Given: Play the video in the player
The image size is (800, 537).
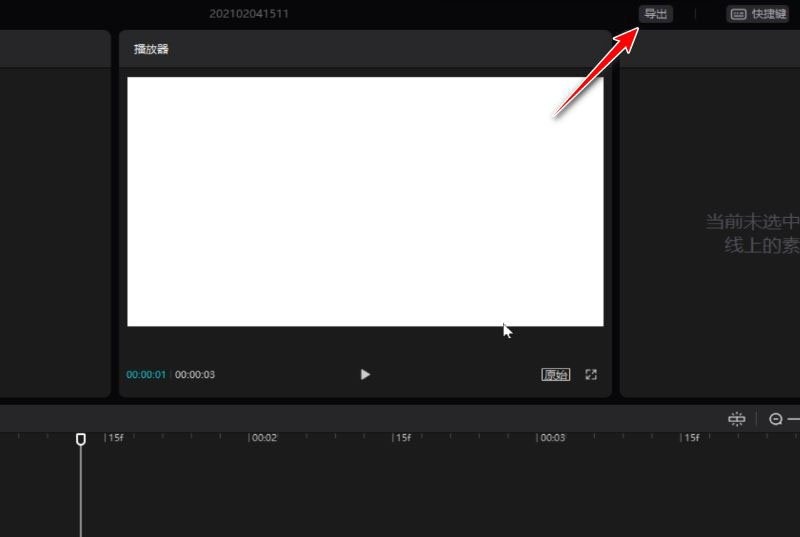Looking at the screenshot, I should coord(365,375).
